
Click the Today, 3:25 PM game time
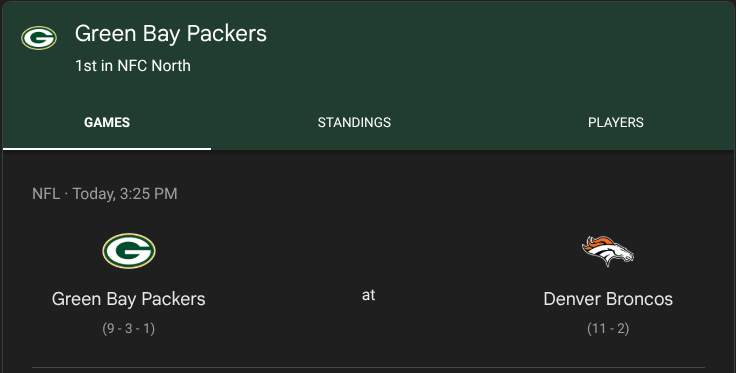tap(125, 194)
